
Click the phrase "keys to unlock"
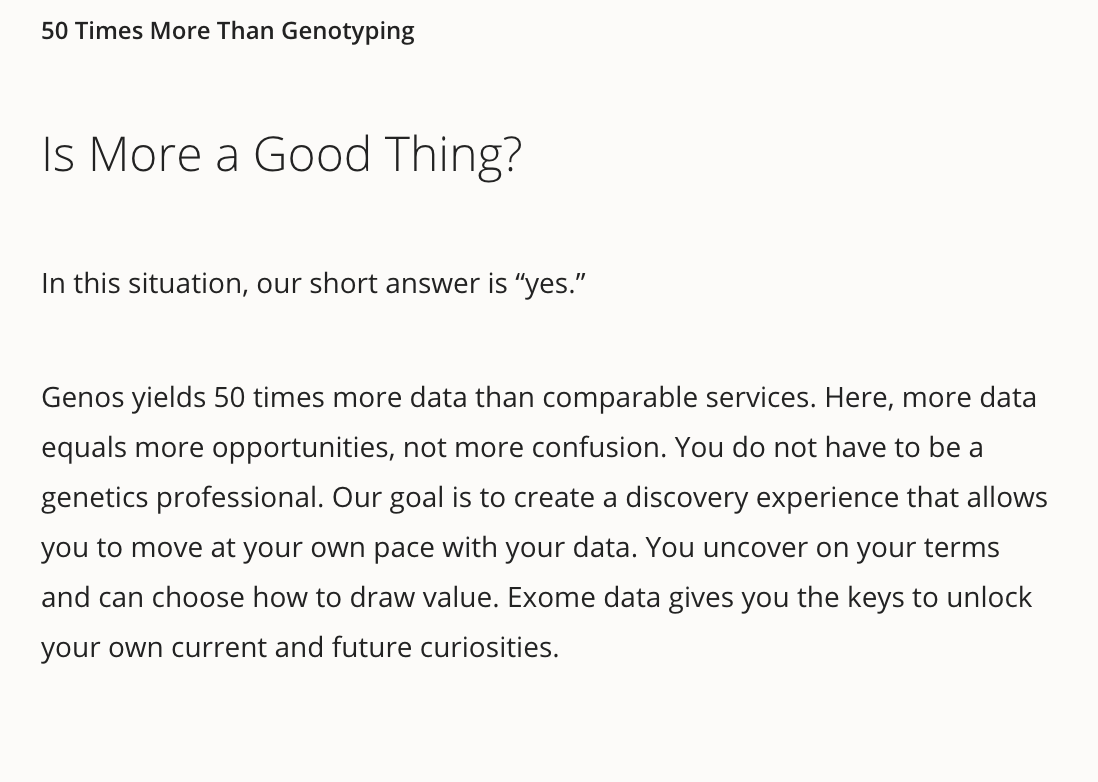[940, 599]
